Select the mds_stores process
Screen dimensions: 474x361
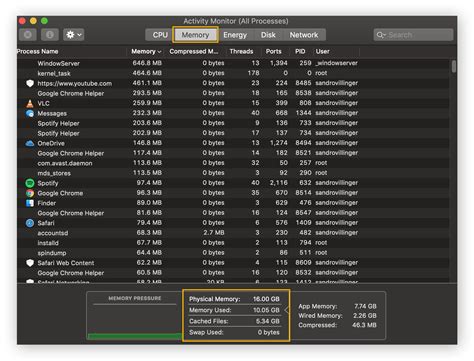pyautogui.click(x=54, y=173)
